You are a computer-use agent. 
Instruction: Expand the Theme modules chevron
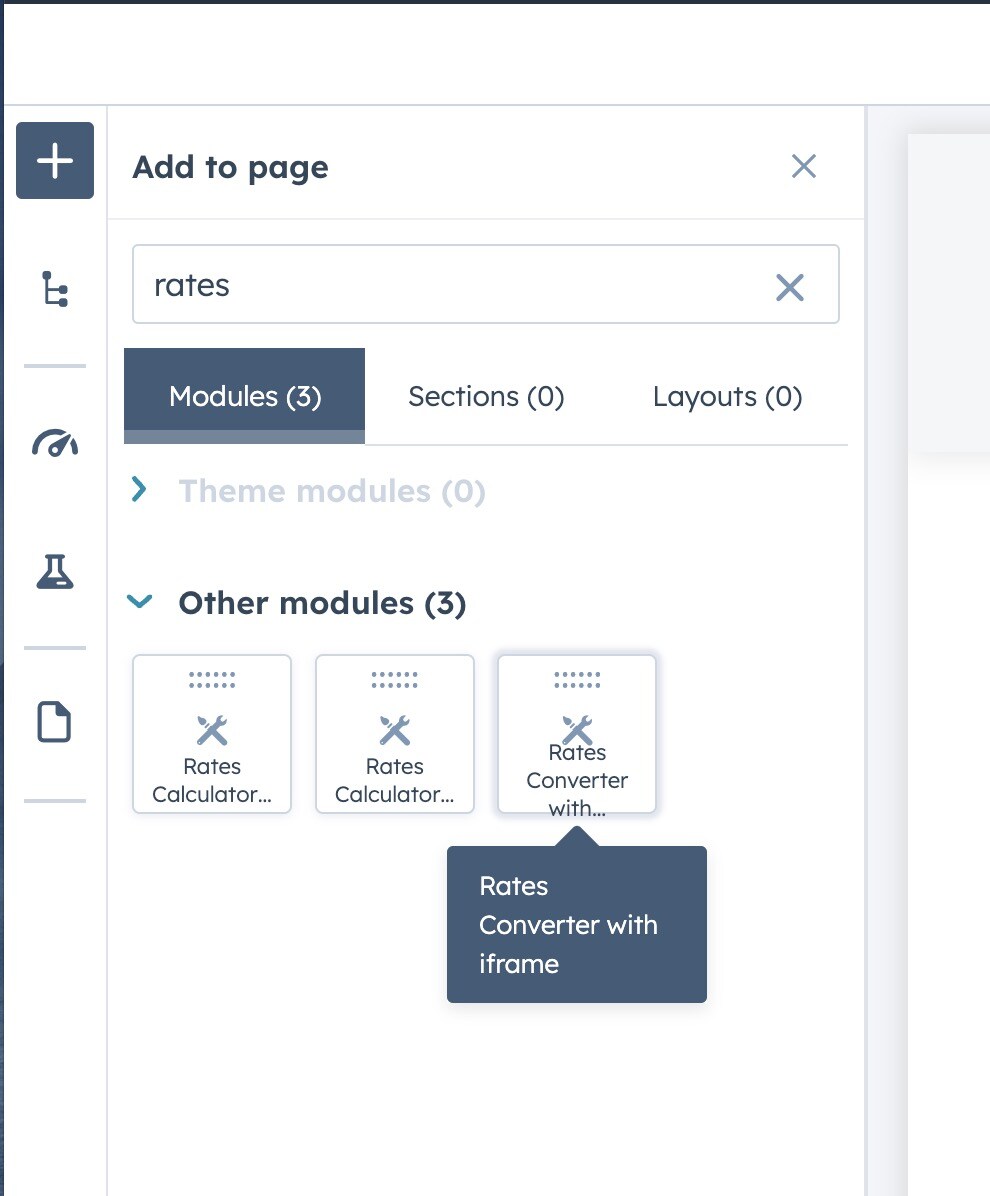140,490
